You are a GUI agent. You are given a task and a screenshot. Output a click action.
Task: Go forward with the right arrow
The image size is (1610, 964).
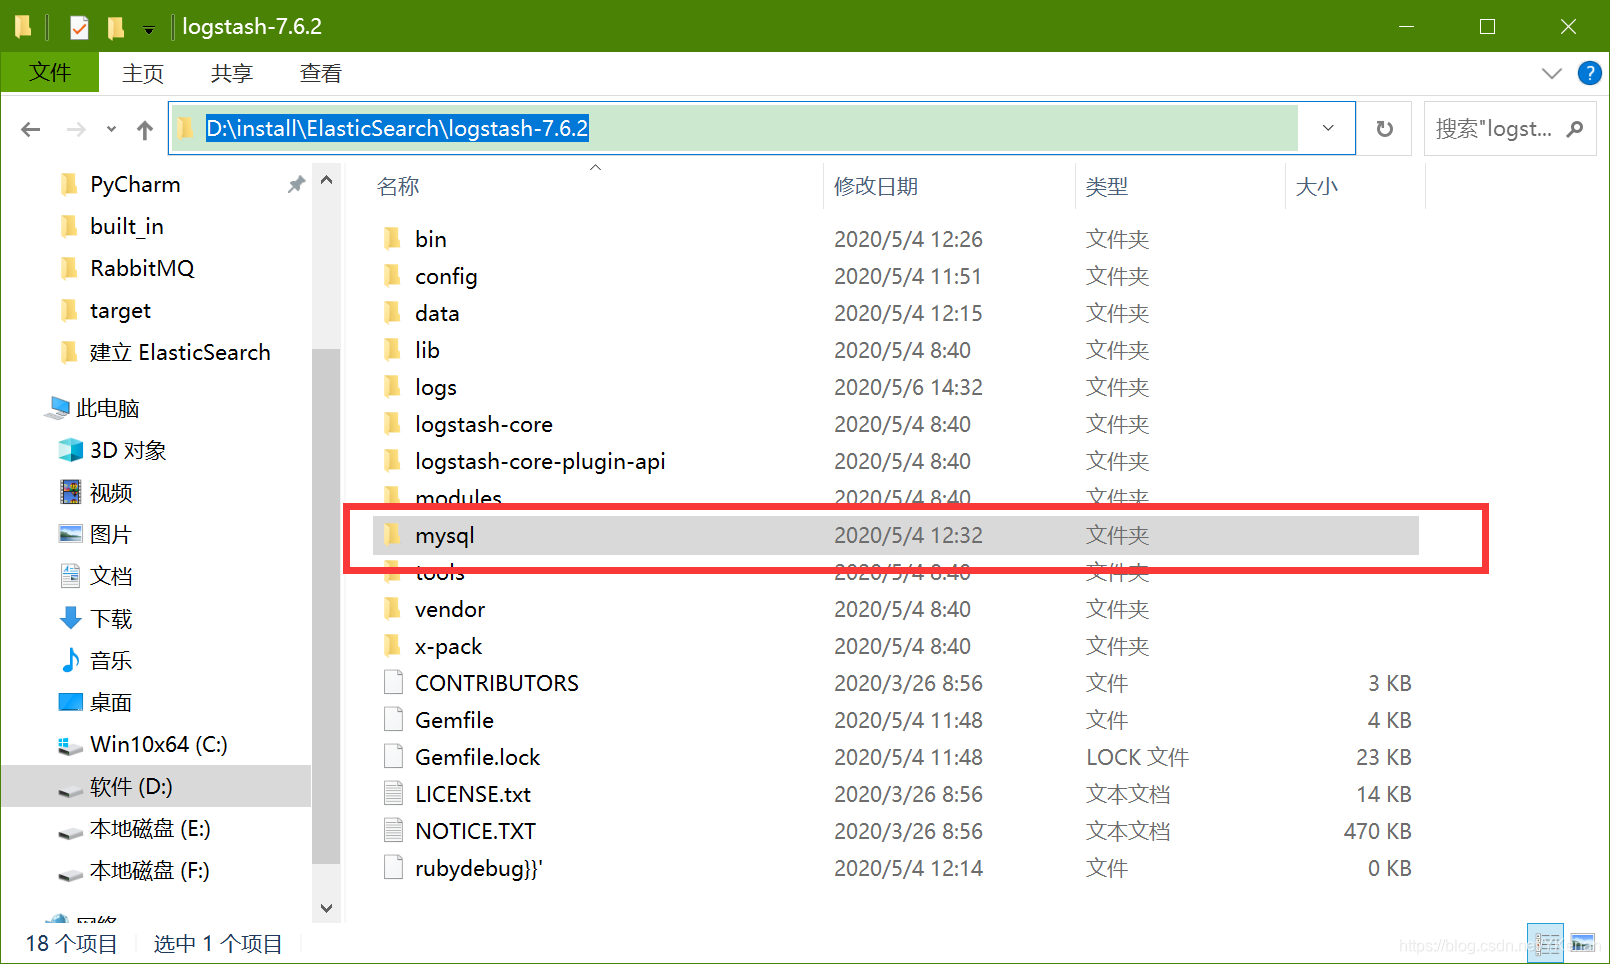[76, 129]
